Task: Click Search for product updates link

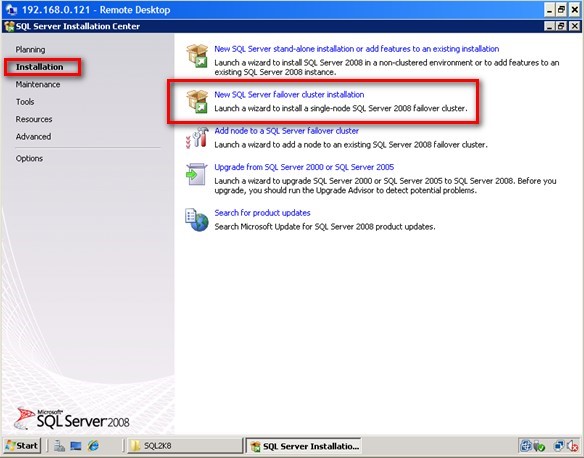Action: (262, 213)
